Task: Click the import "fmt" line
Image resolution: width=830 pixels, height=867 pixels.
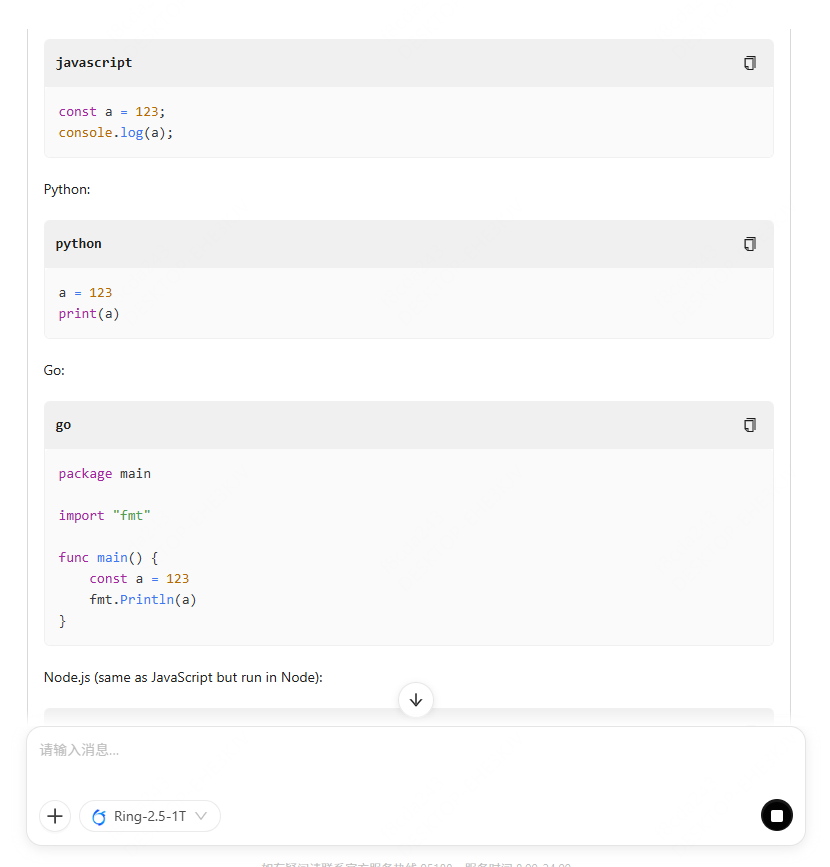Action: [x=104, y=516]
